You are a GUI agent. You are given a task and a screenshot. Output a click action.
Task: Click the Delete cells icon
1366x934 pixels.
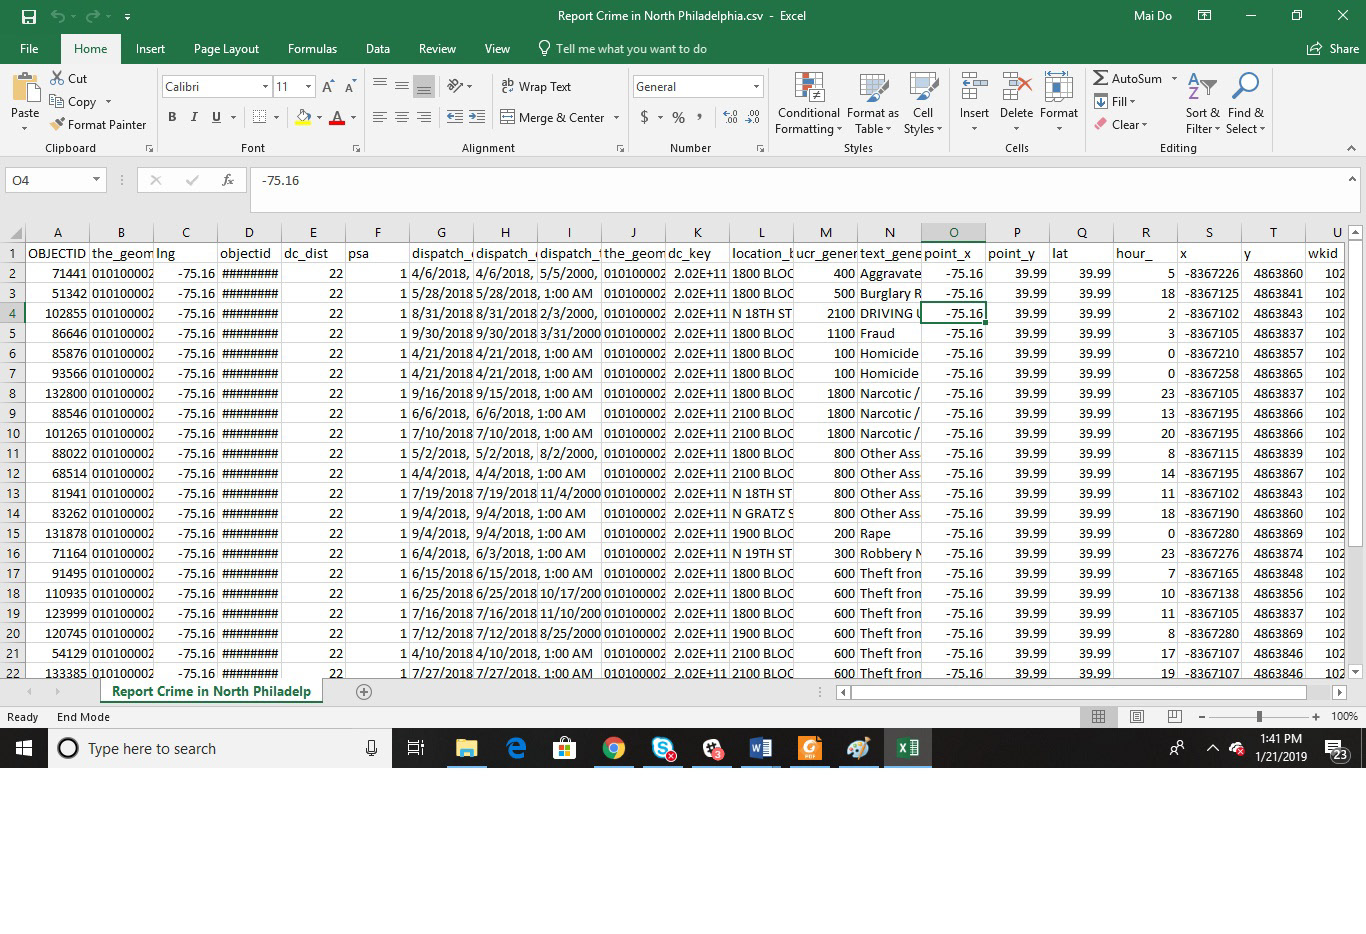(x=1016, y=88)
